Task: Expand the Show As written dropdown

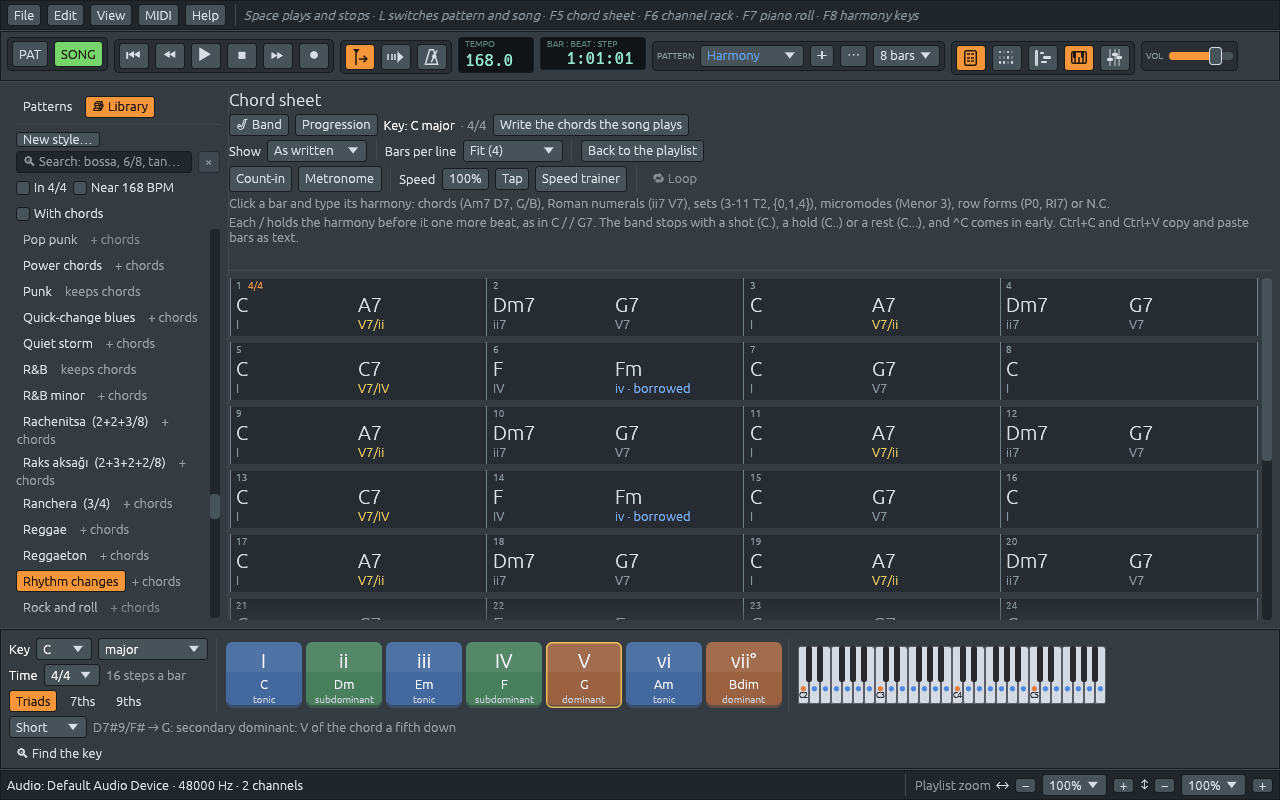Action: pyautogui.click(x=316, y=151)
